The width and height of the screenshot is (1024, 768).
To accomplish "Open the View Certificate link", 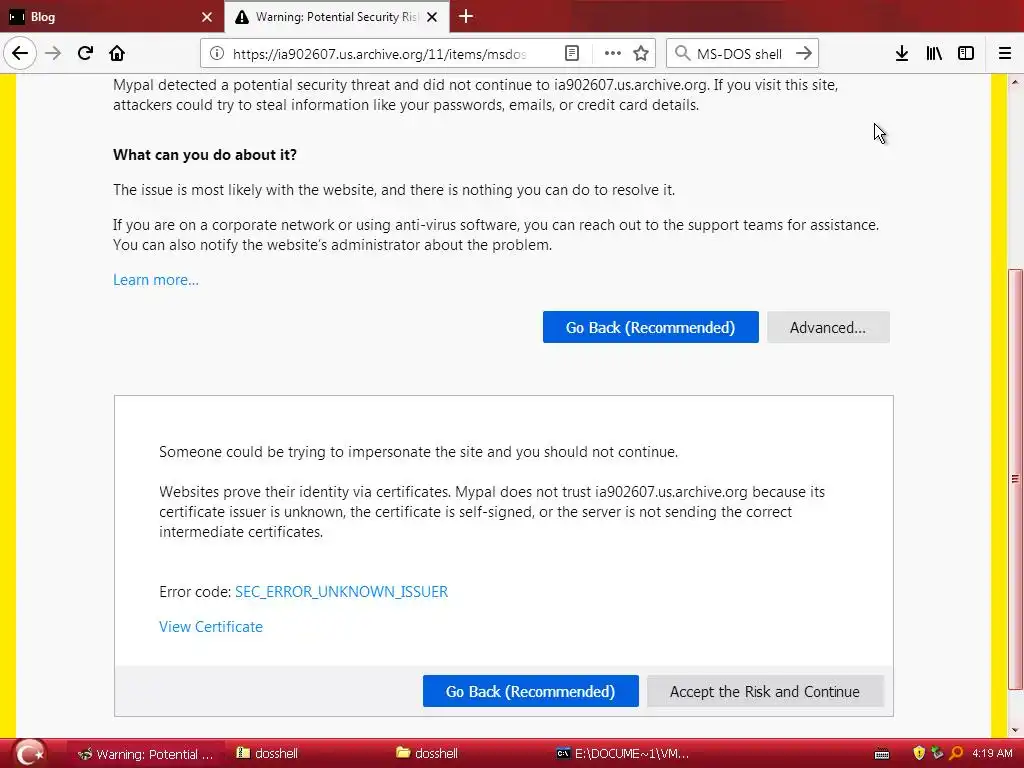I will [211, 627].
